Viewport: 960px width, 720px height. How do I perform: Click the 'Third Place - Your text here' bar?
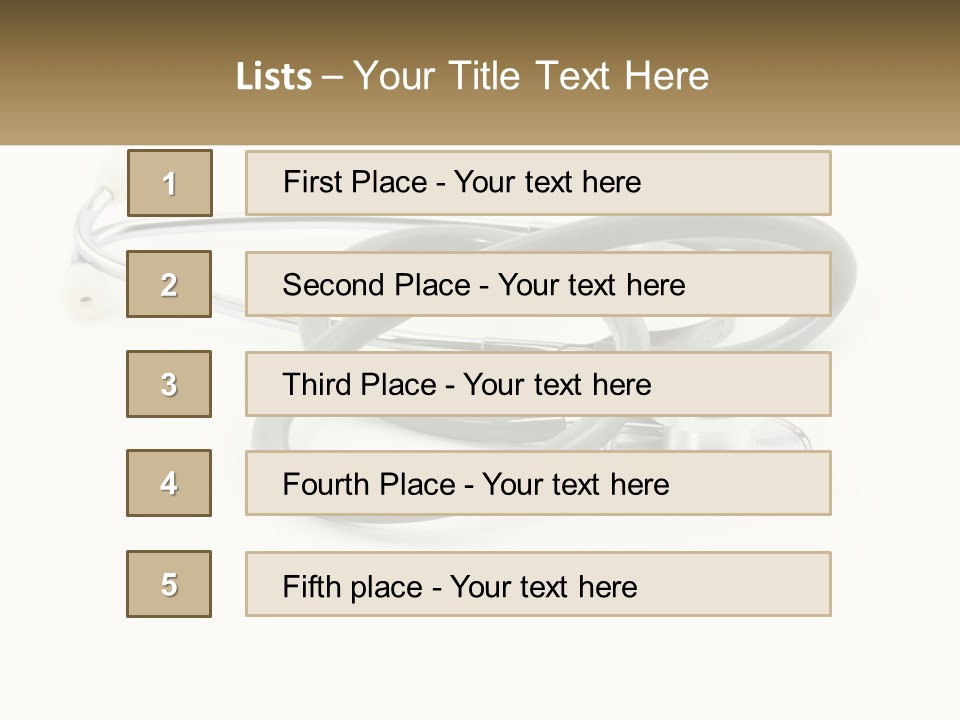pyautogui.click(x=538, y=384)
